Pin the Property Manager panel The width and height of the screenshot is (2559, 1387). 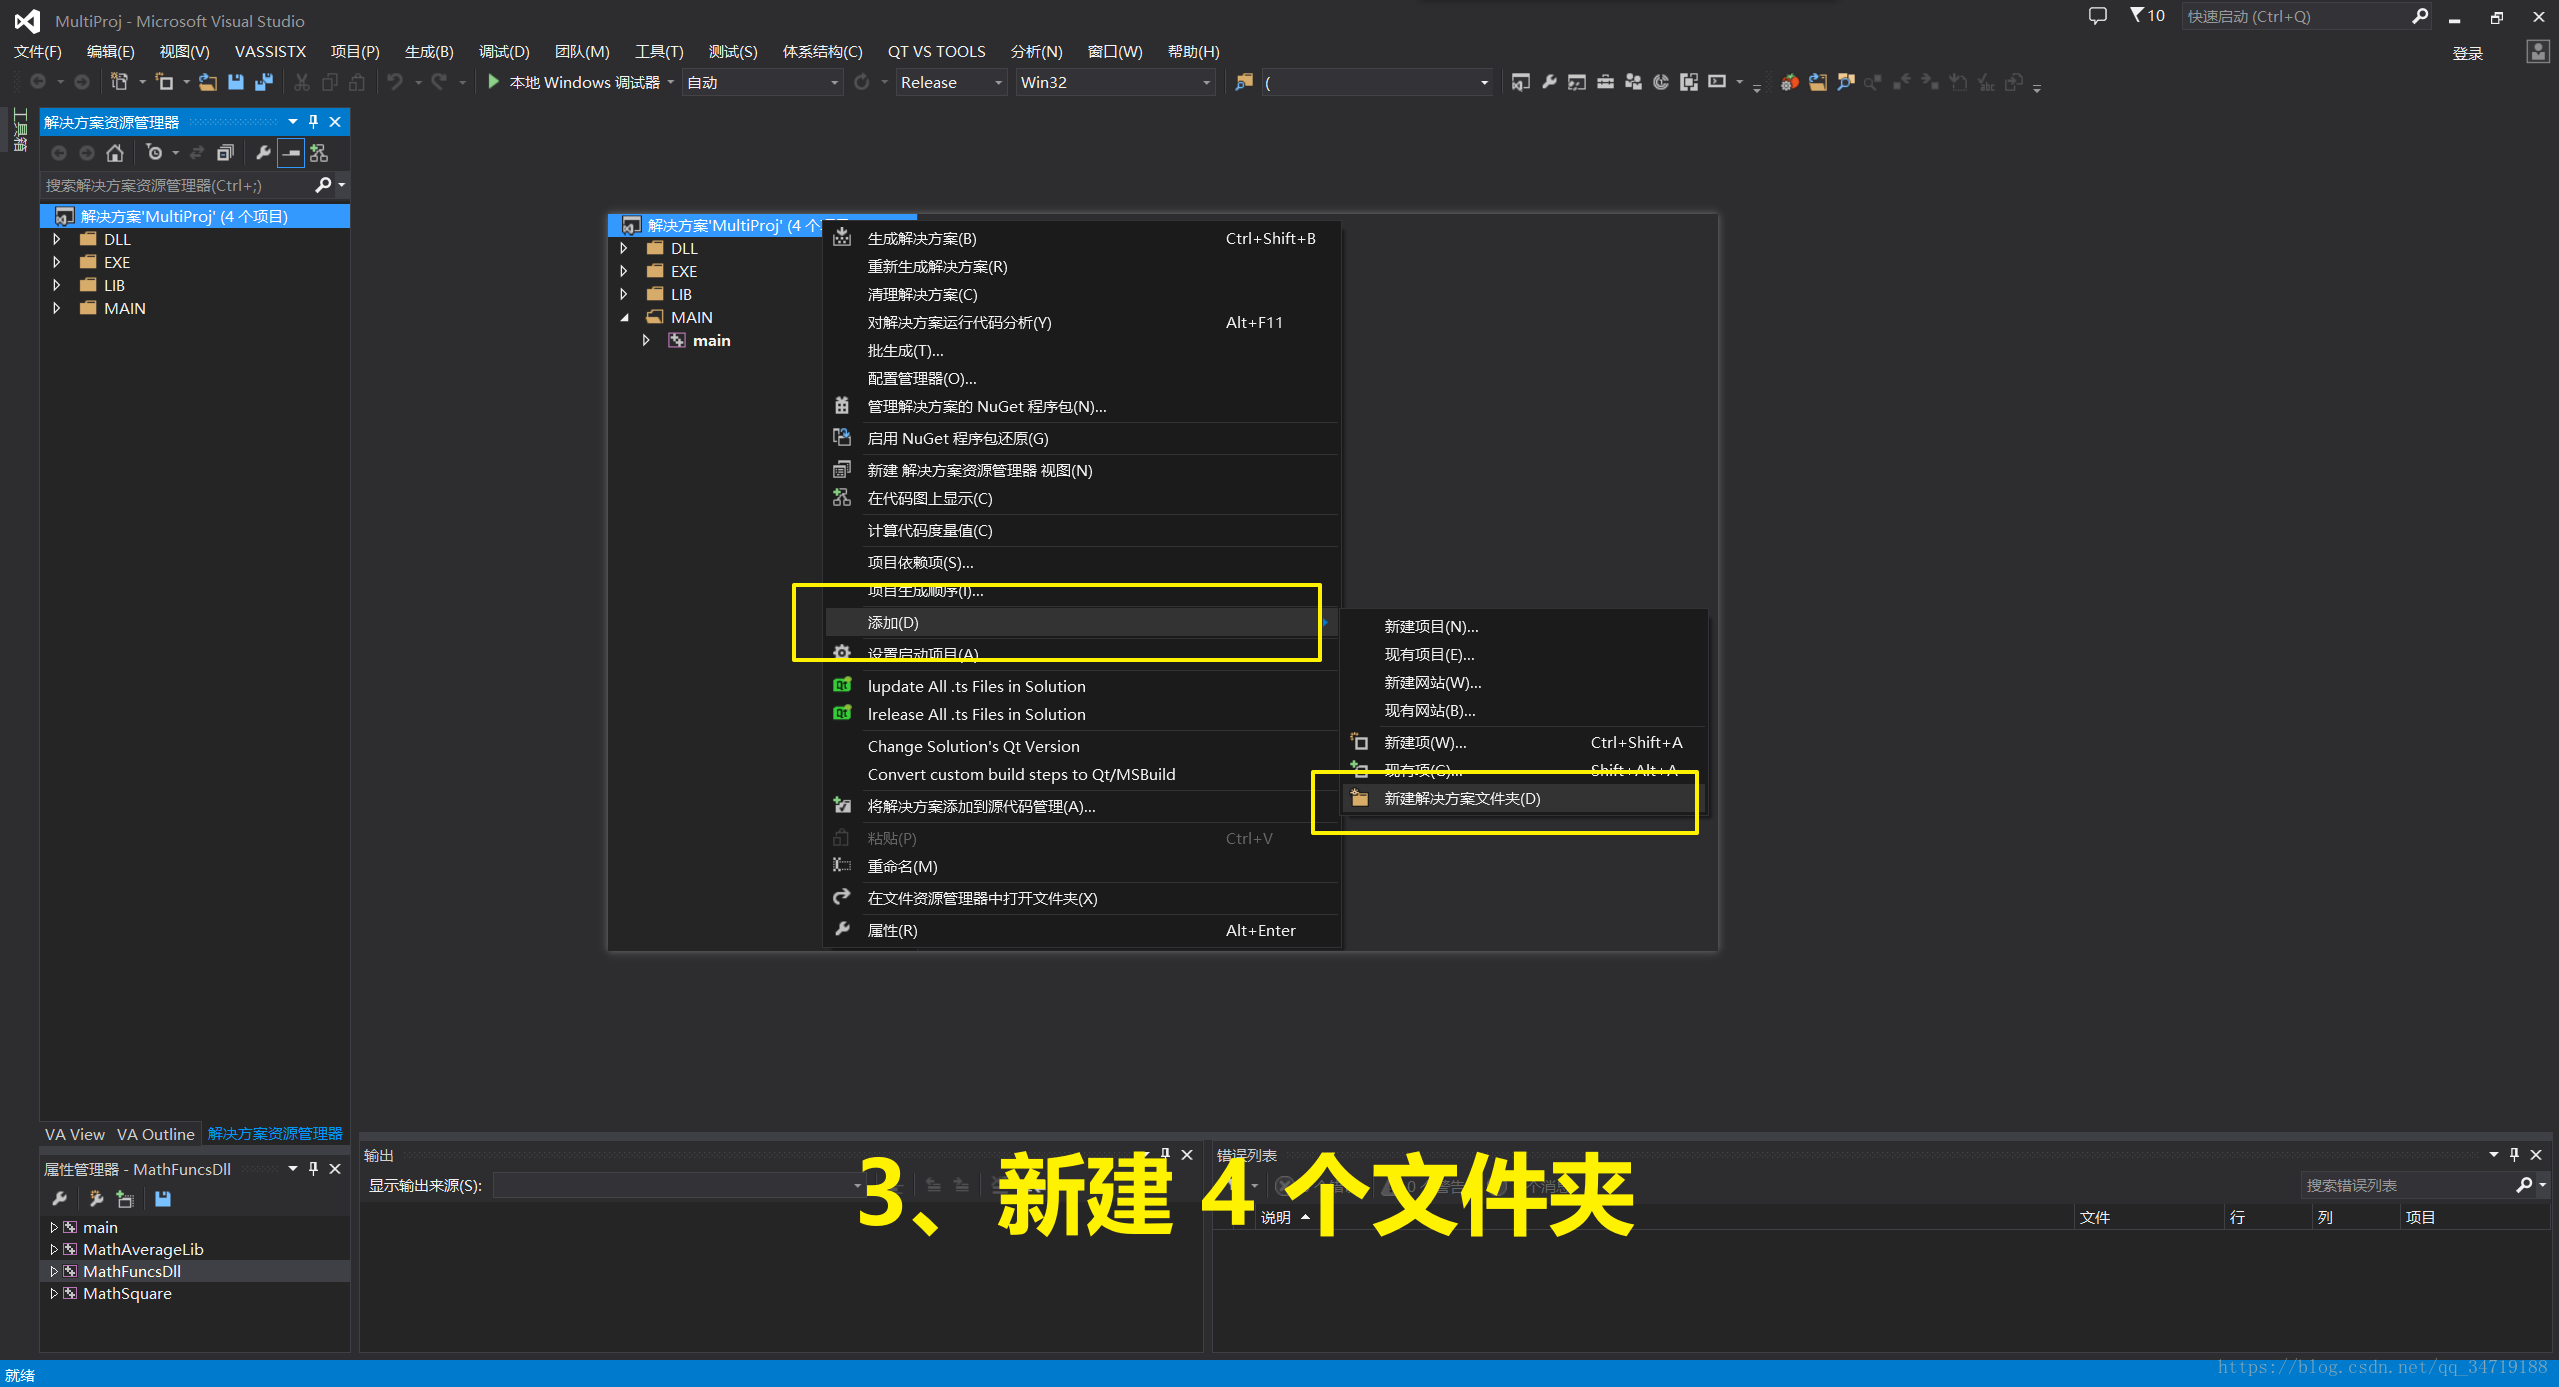[x=313, y=1168]
